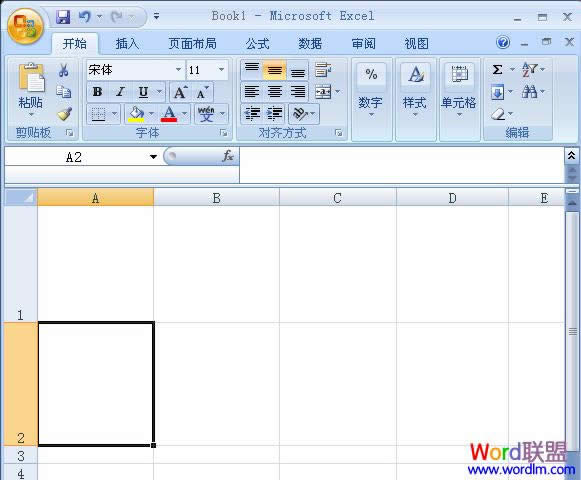Viewport: 581px width, 480px height.
Task: Copy the selection with copy icon
Action: 64,92
